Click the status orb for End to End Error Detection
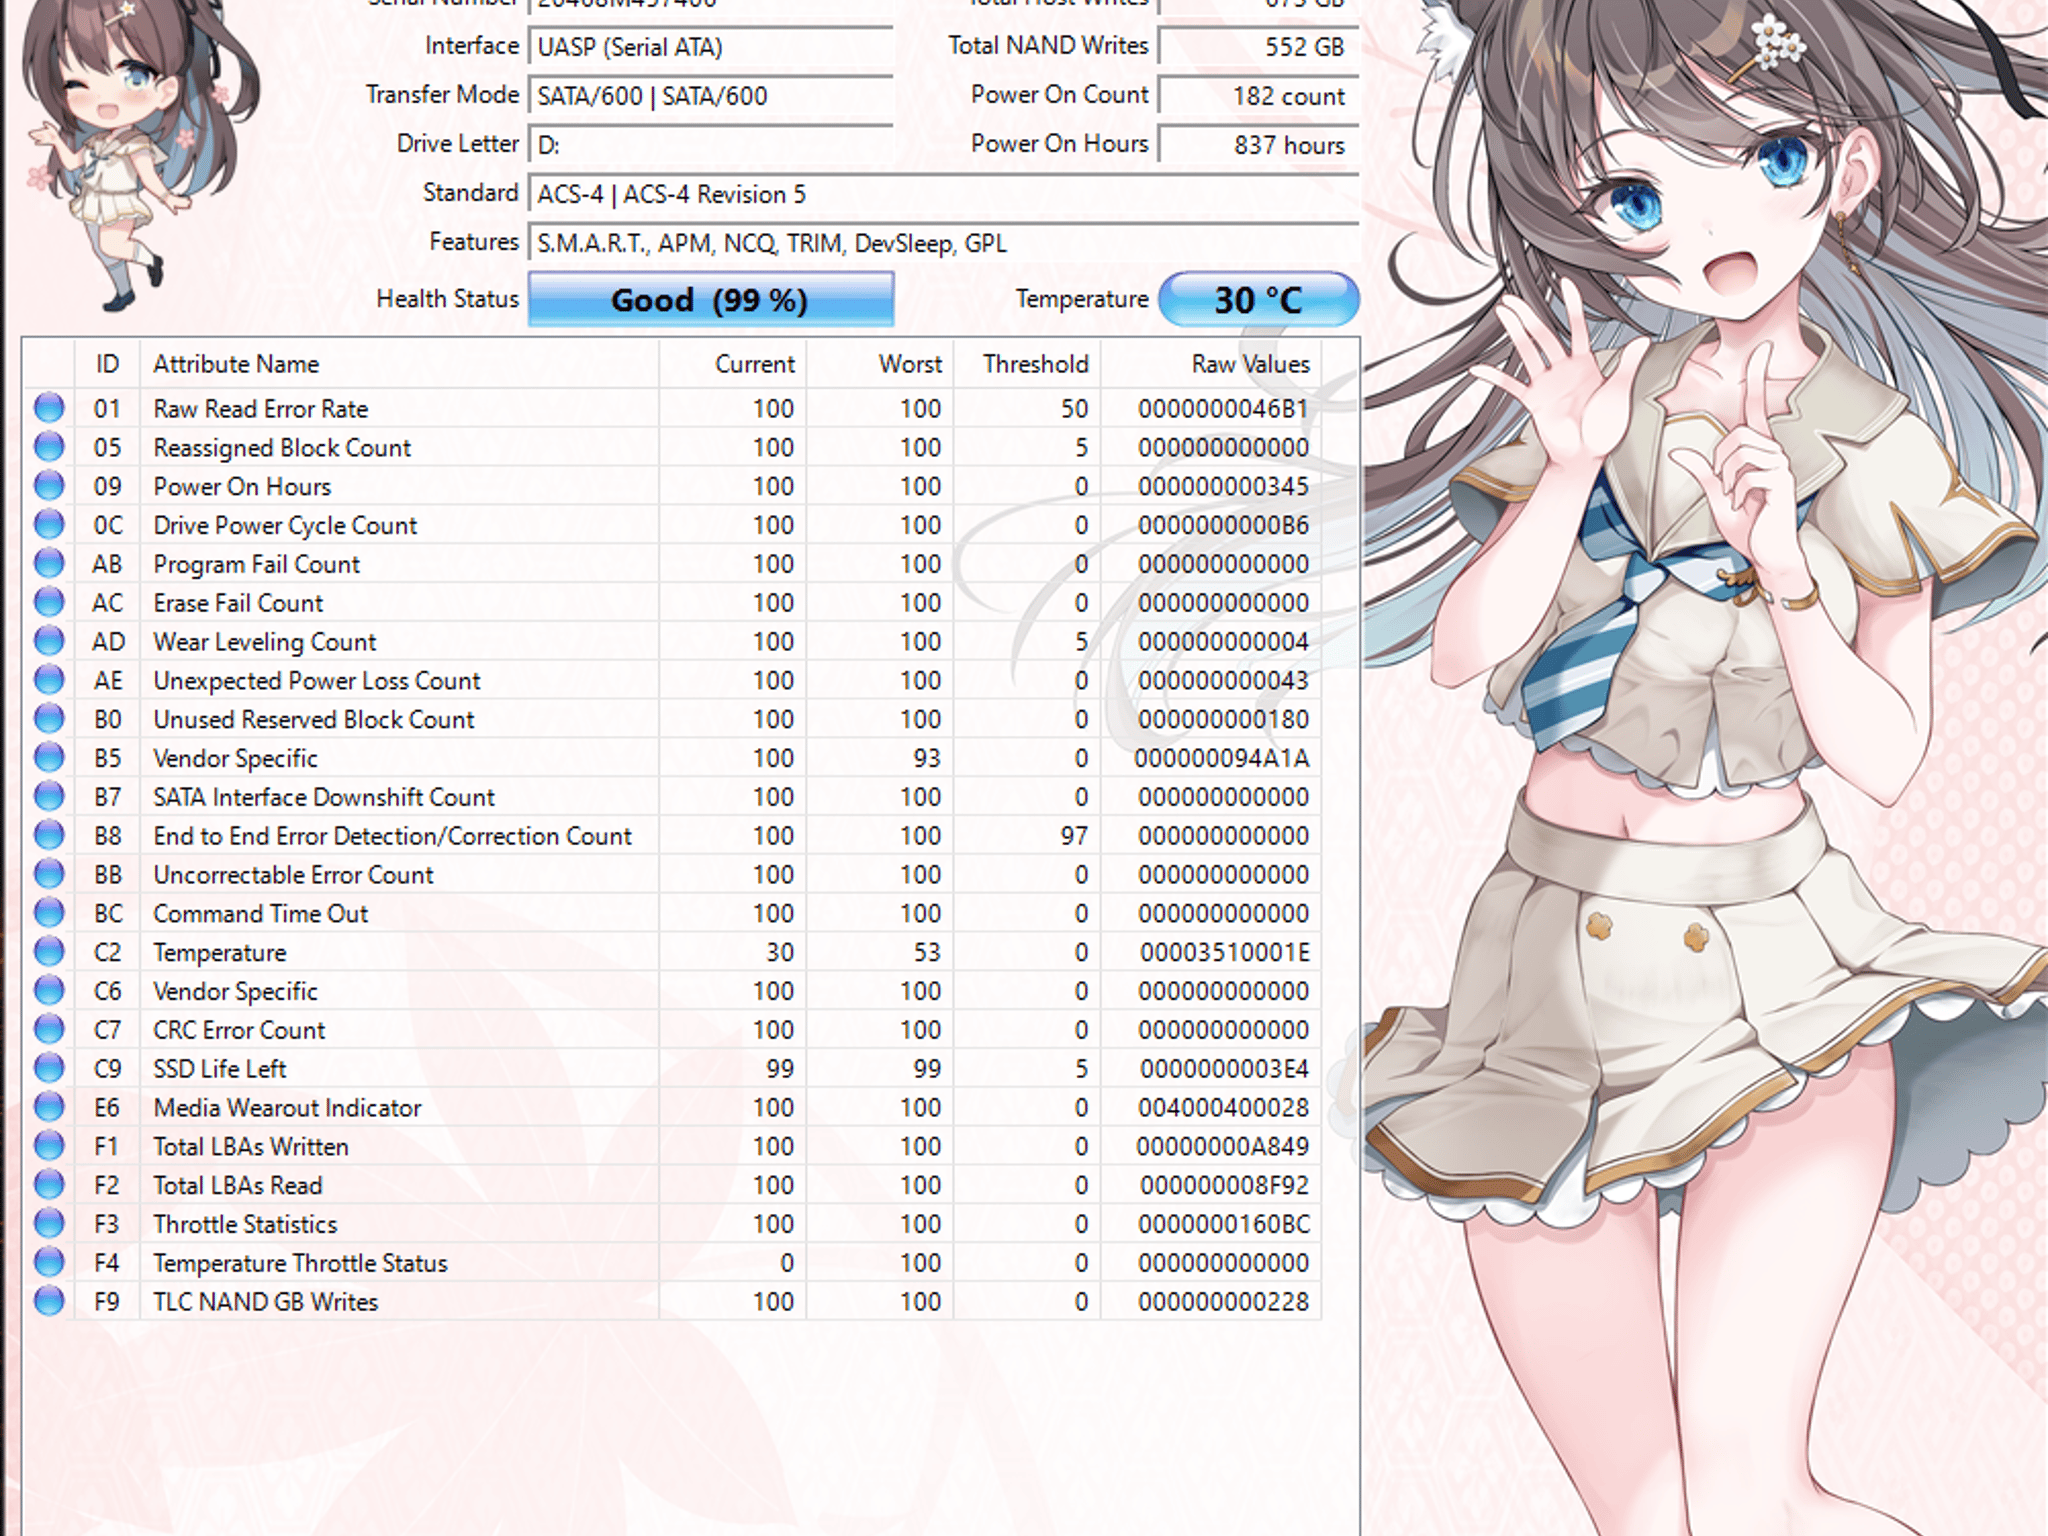This screenshot has height=1536, width=2048. coord(49,835)
